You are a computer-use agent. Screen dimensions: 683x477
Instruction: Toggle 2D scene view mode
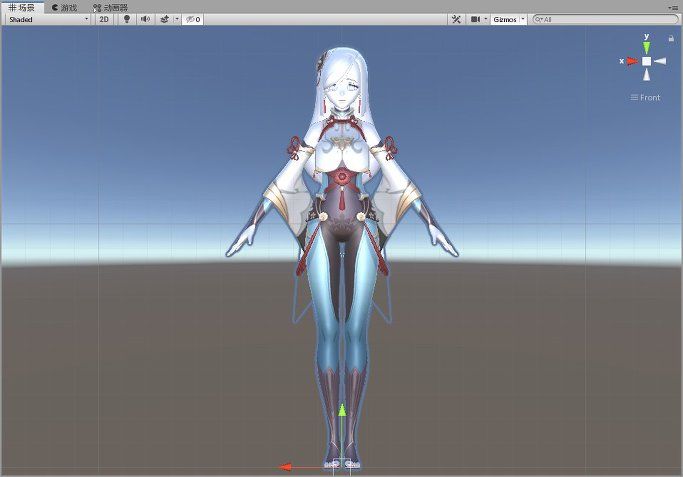[104, 19]
